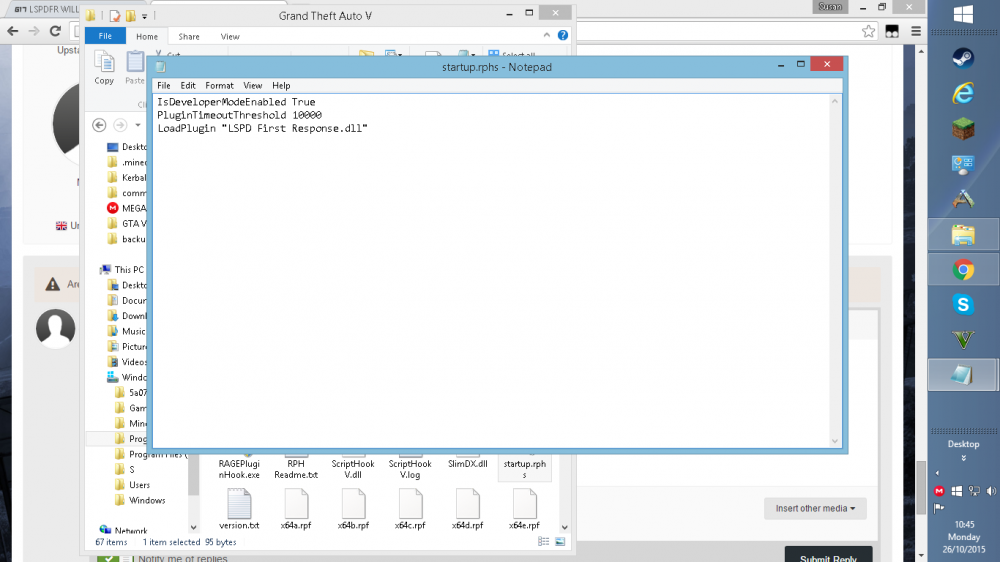The height and width of the screenshot is (562, 1000).
Task: Click Chrome back arrow
Action: [13, 31]
